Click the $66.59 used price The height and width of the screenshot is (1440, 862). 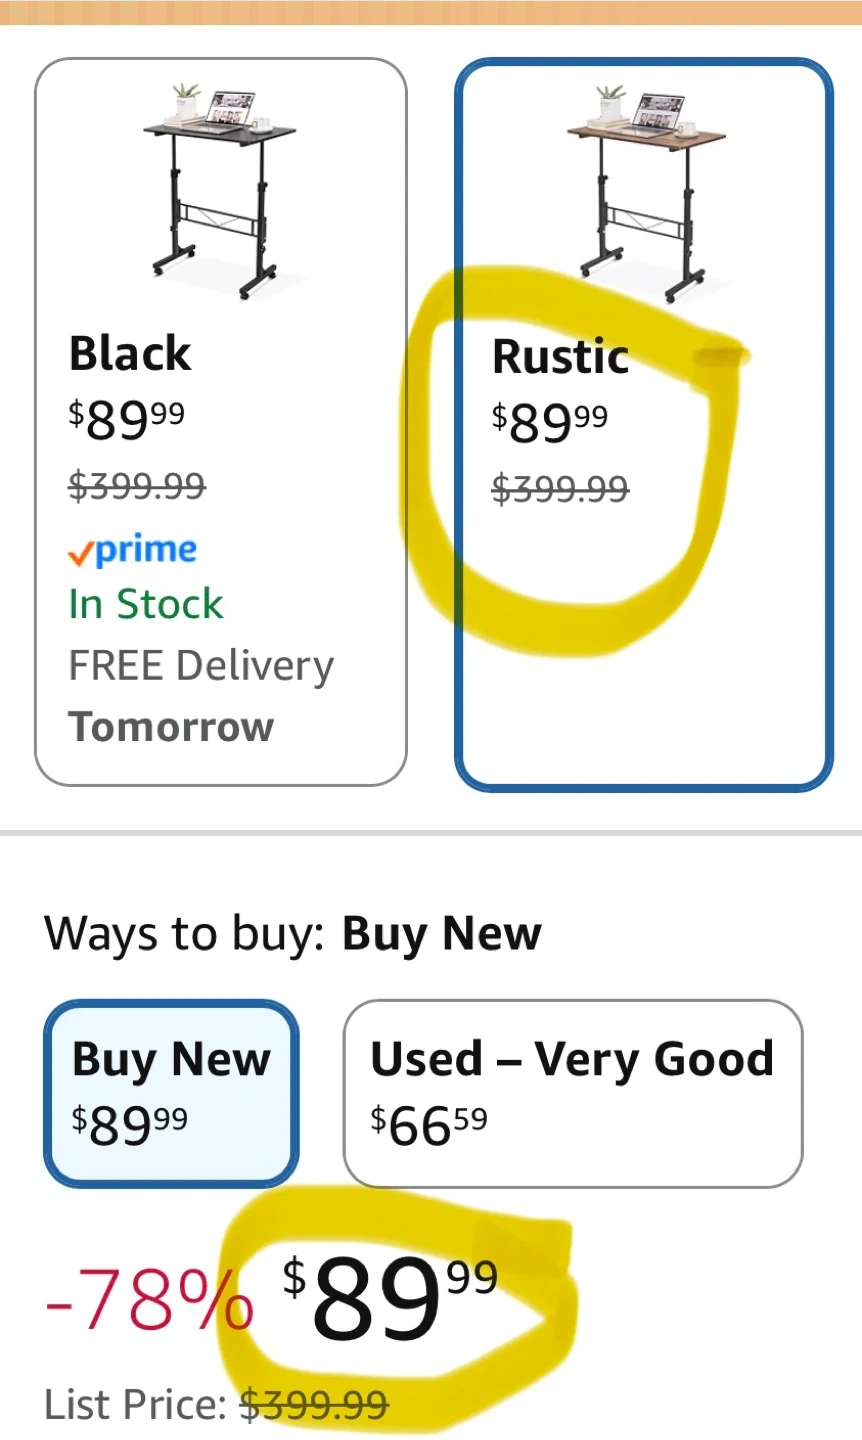[429, 1126]
